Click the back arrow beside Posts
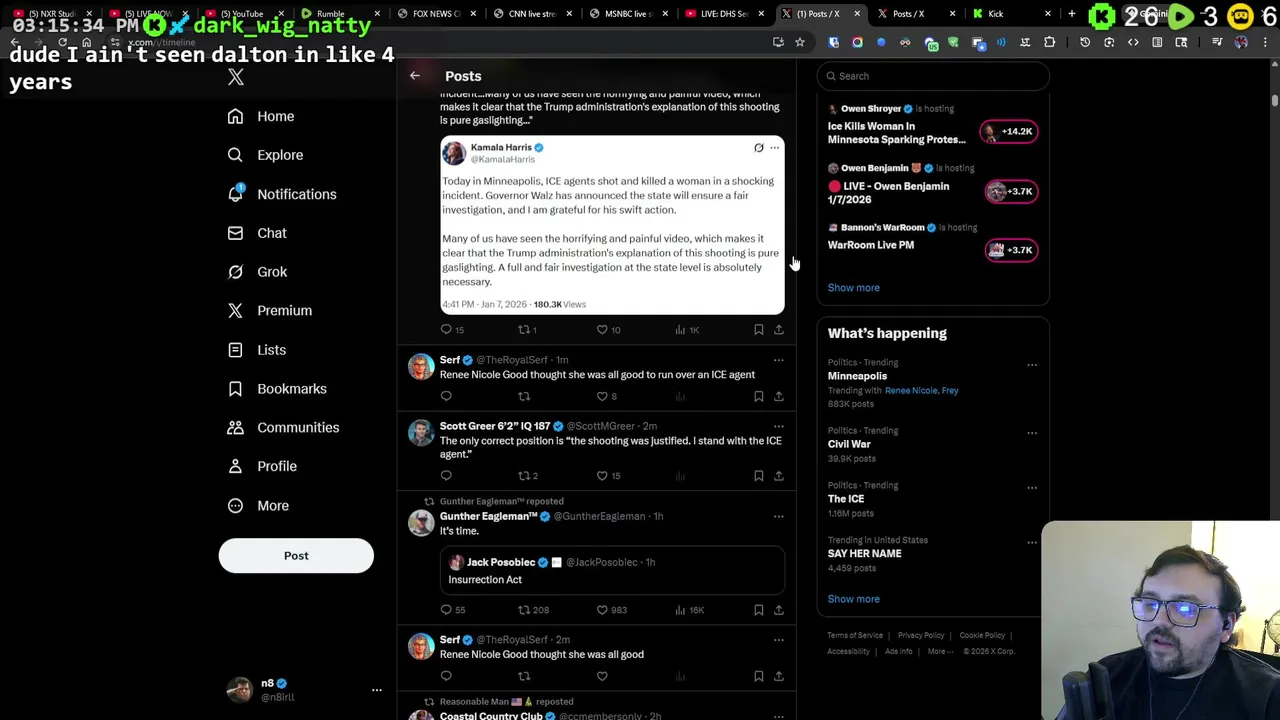This screenshot has width=1280, height=720. click(x=415, y=76)
